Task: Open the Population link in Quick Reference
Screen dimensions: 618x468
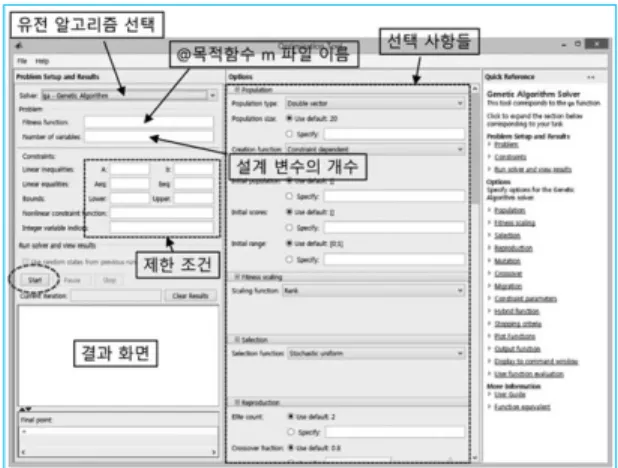Action: (510, 211)
